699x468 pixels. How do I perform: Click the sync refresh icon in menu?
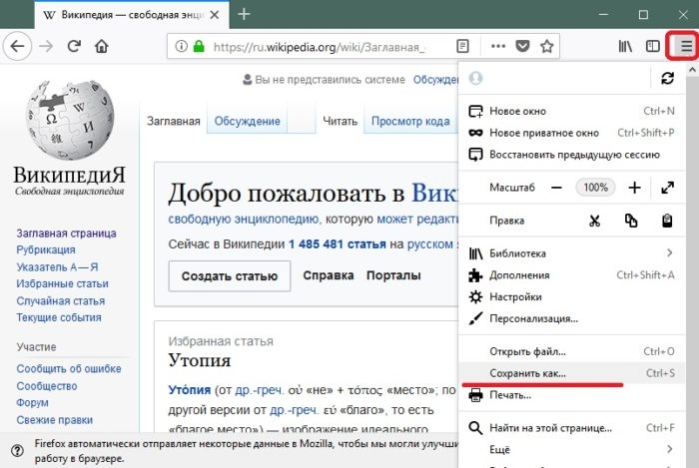667,78
